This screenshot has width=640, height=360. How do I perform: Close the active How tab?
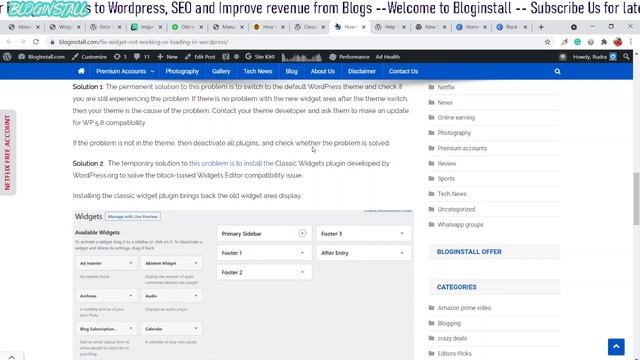tap(364, 27)
